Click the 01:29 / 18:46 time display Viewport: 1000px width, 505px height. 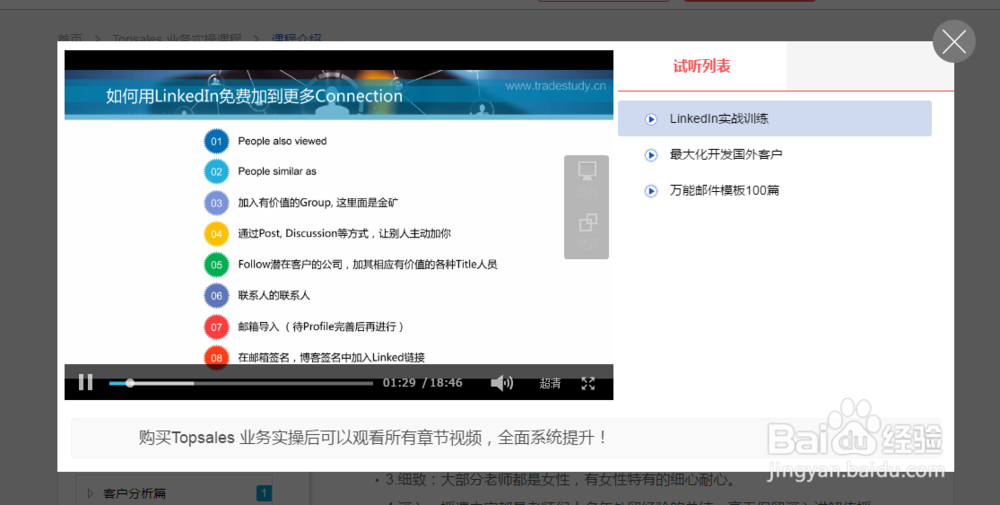pos(422,383)
